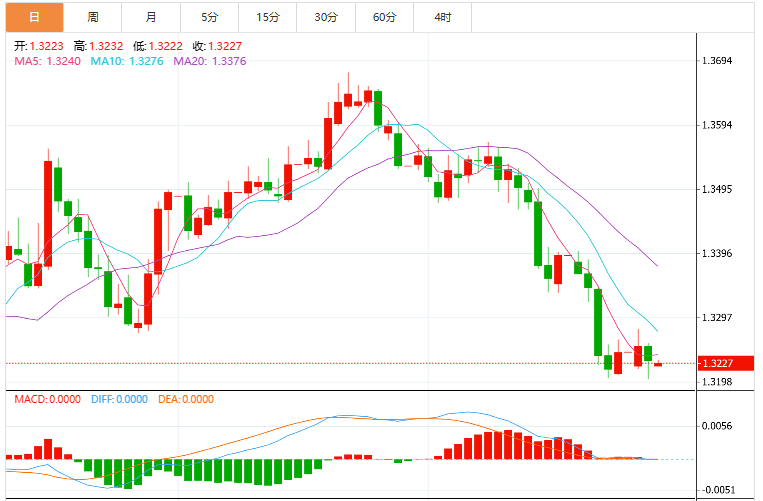This screenshot has width=763, height=501.
Task: Click the red 1.3227 current price tag
Action: (726, 363)
